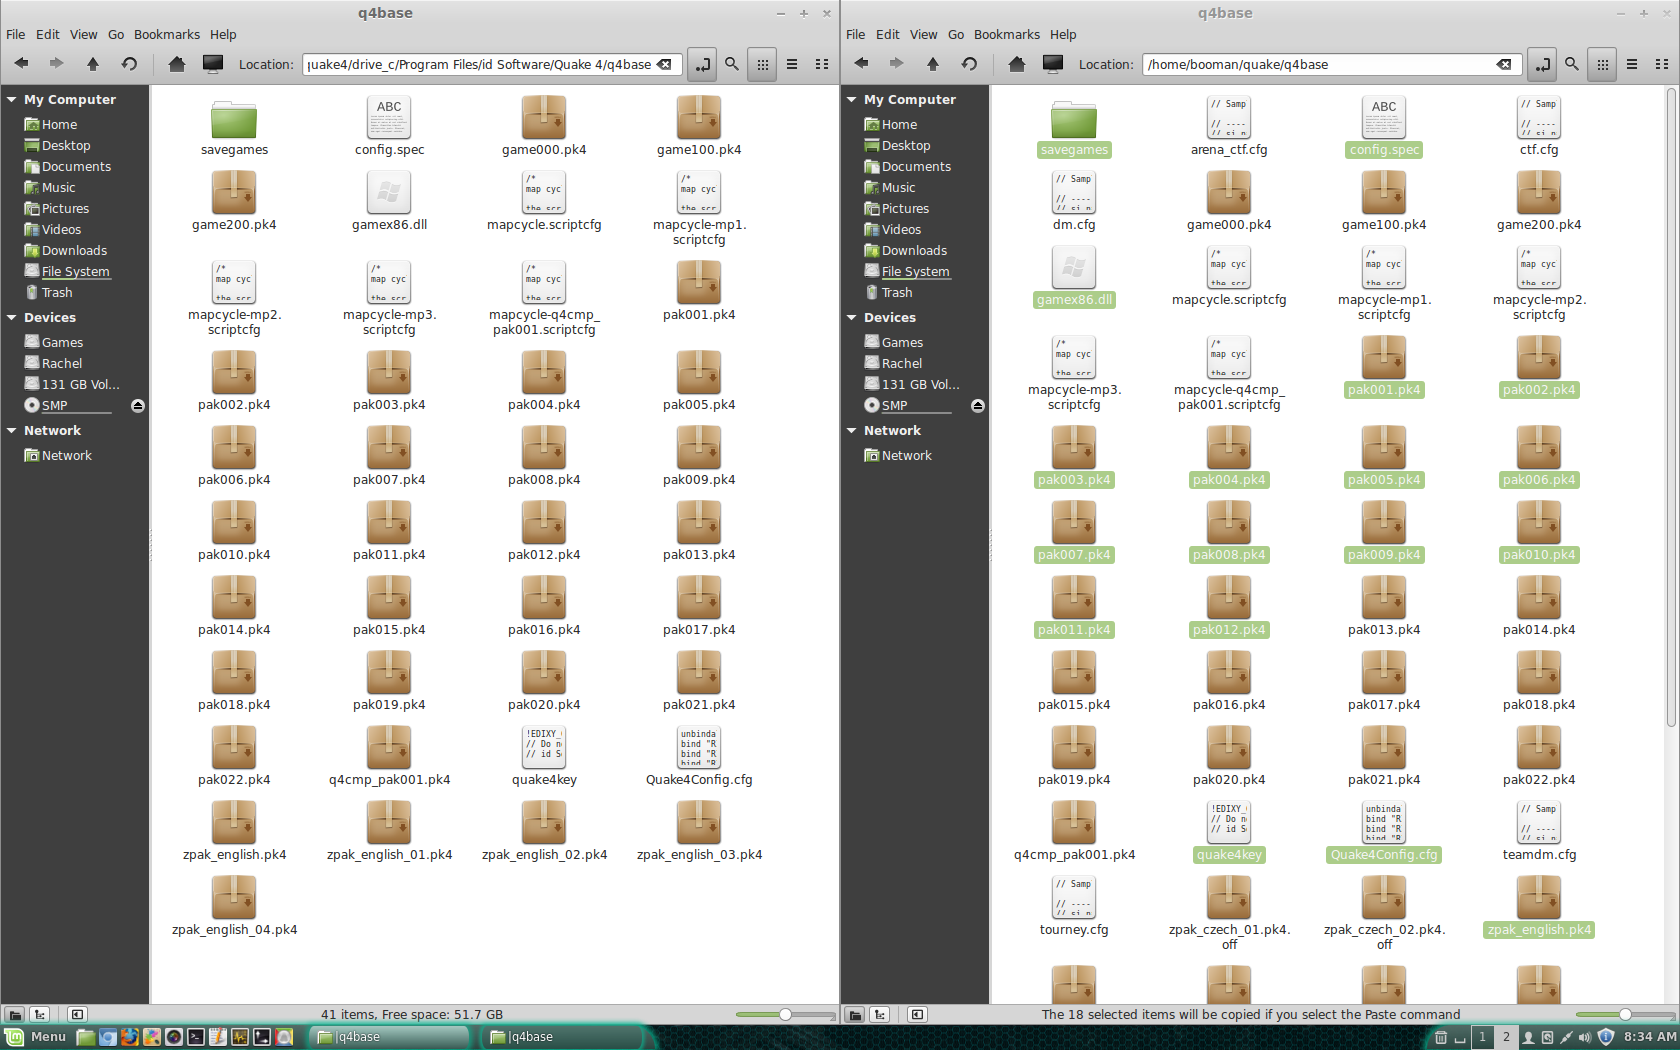The width and height of the screenshot is (1680, 1050).
Task: Adjust zoom slider in right window
Action: 1625,1014
